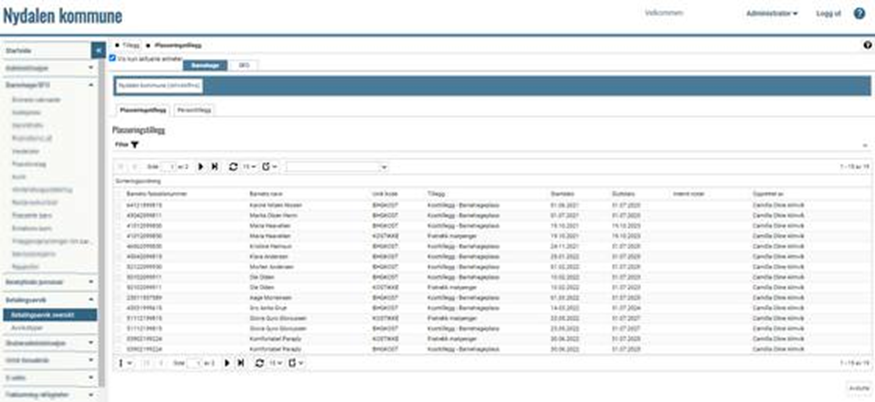The width and height of the screenshot is (875, 402).
Task: Click the small help icon on breadcrumb bar
Action: tap(867, 46)
